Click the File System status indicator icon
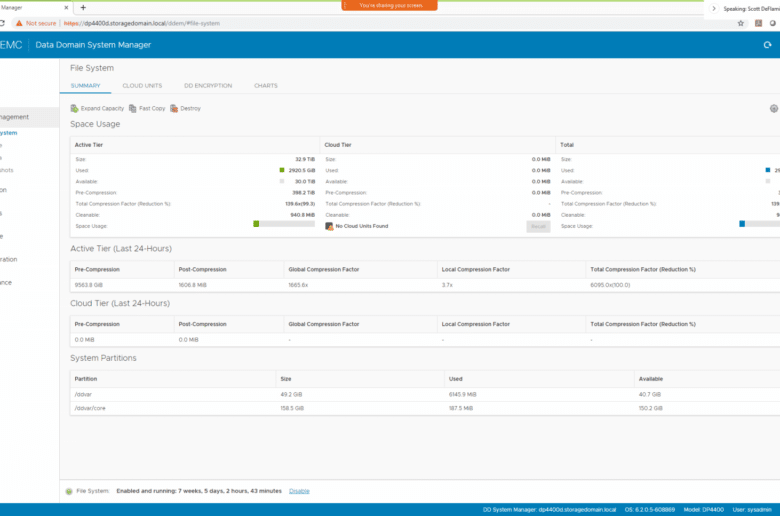The width and height of the screenshot is (780, 516). (69, 491)
